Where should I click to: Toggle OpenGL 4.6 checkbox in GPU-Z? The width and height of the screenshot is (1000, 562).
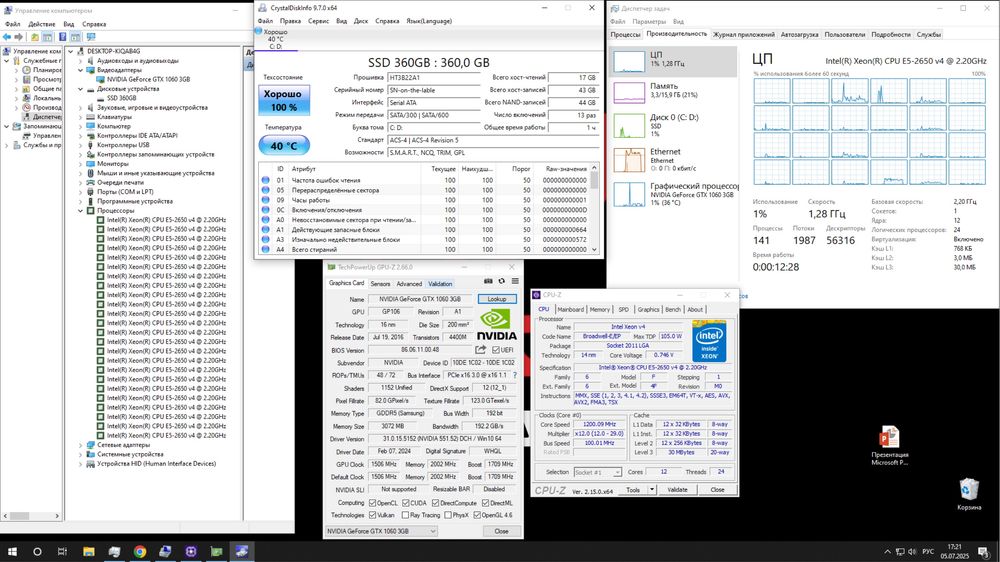477,515
